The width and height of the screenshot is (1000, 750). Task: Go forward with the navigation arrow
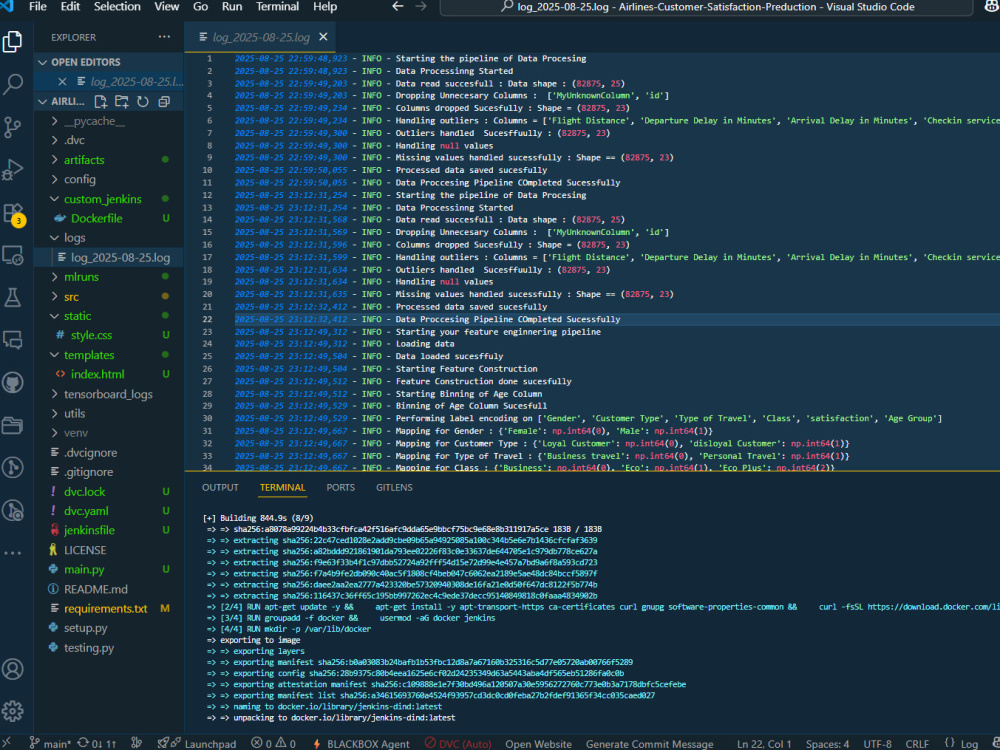[421, 6]
